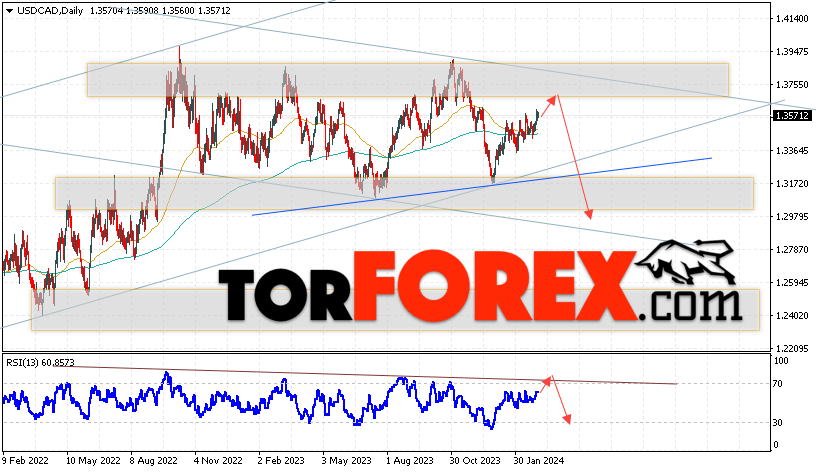Select the 1 Aug 2023 date label
The width and height of the screenshot is (816, 472).
(410, 461)
